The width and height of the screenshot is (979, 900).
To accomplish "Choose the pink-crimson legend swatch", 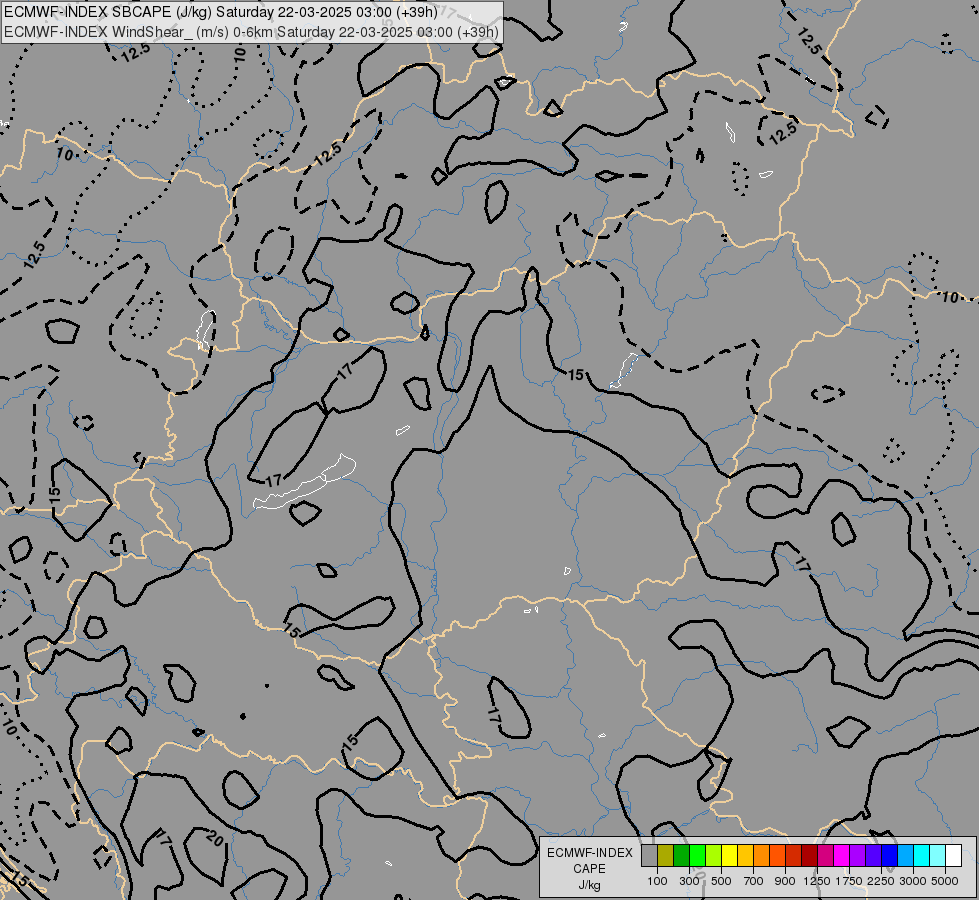I will coord(825,856).
